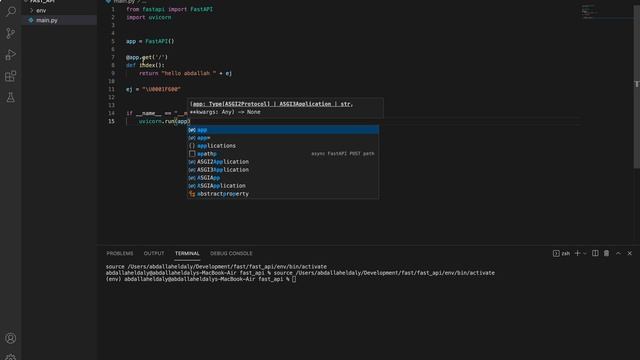Select main.py in the explorer
This screenshot has height=360, width=640.
pyautogui.click(x=47, y=20)
